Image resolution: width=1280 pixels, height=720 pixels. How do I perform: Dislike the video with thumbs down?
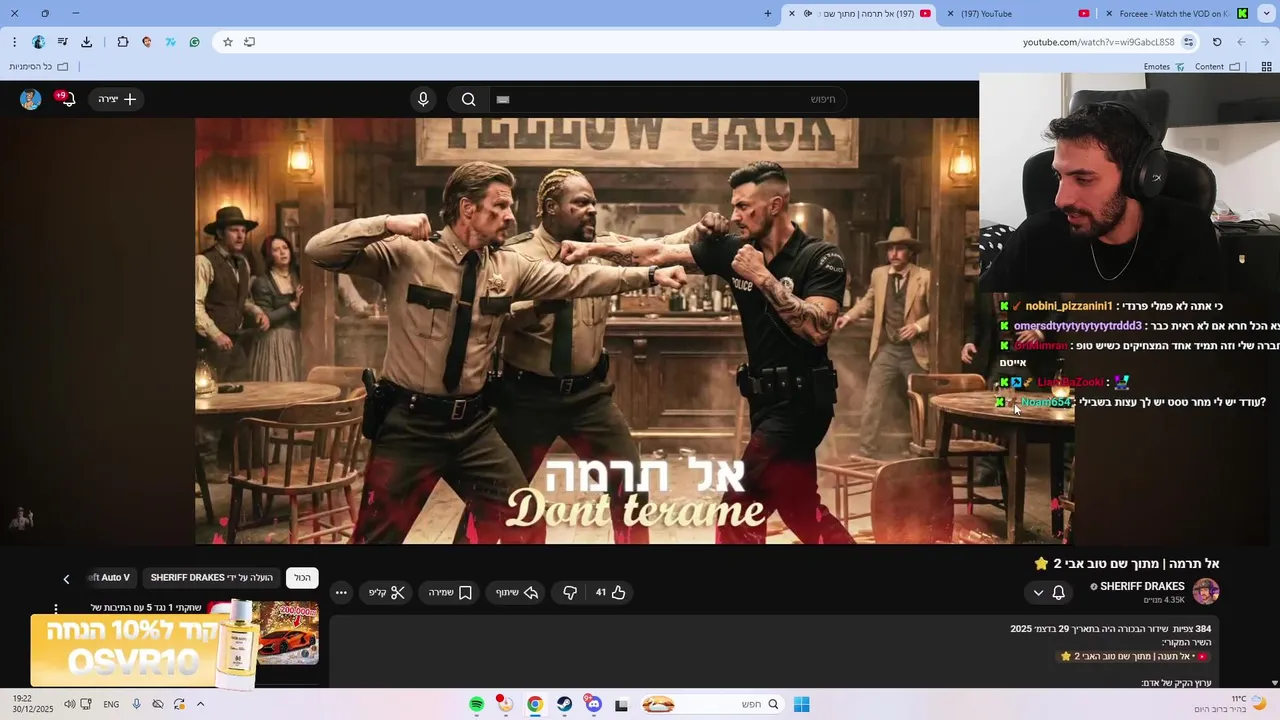(570, 592)
